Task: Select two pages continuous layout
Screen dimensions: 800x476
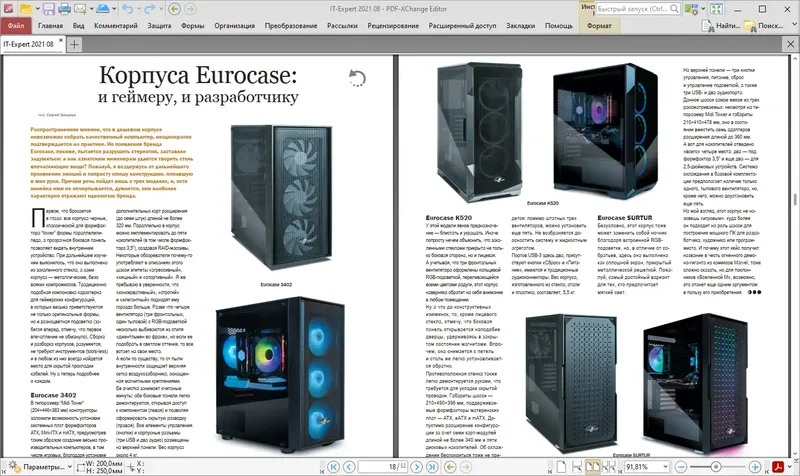Action: (608, 467)
